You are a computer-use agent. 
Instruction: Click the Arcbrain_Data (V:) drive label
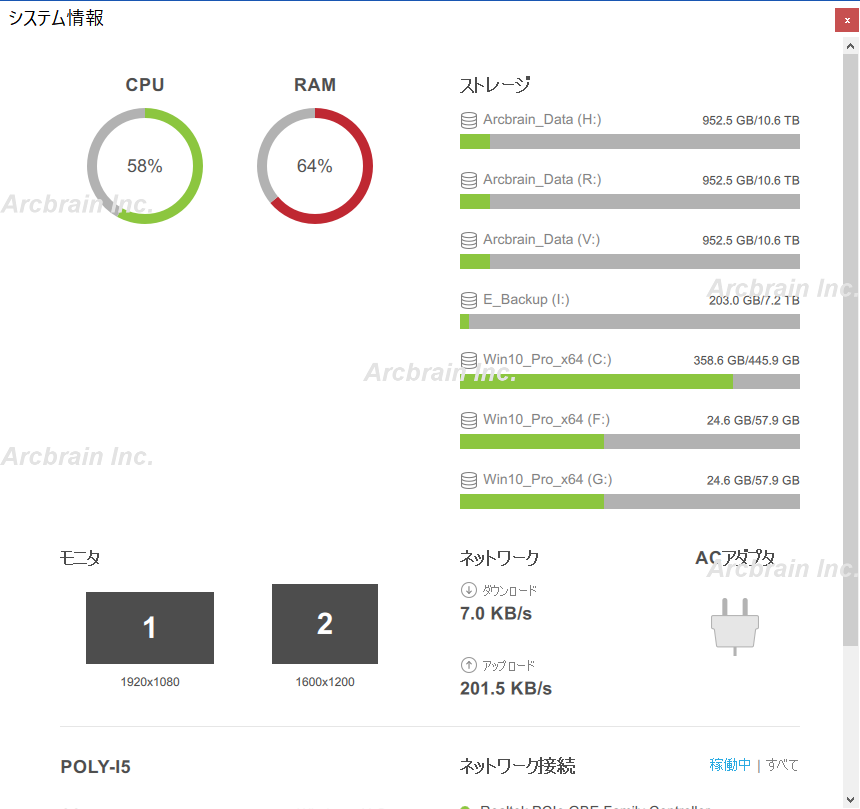point(541,240)
